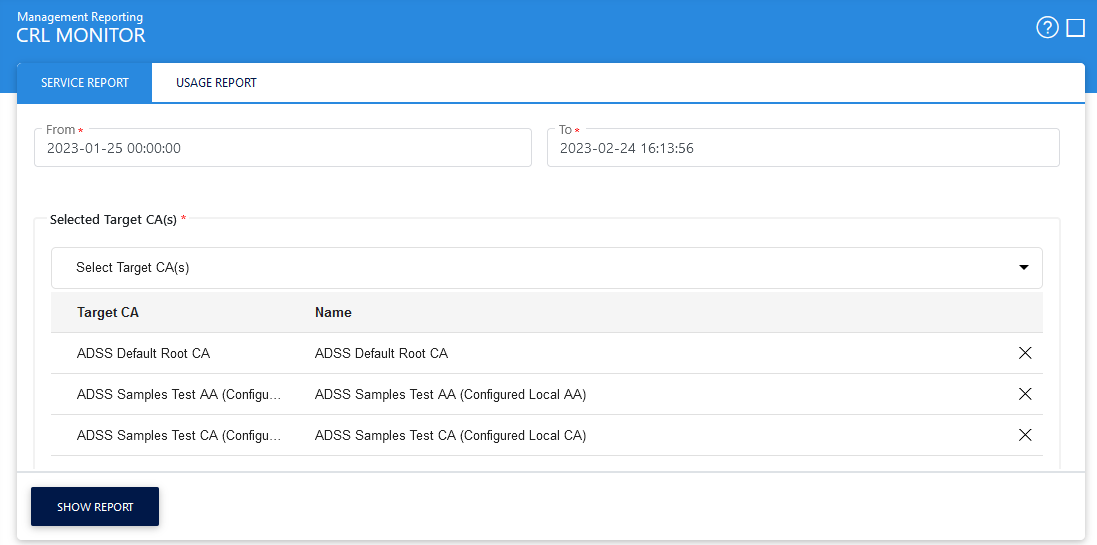Remove ADSS Default Root CA from the list

tap(1024, 353)
